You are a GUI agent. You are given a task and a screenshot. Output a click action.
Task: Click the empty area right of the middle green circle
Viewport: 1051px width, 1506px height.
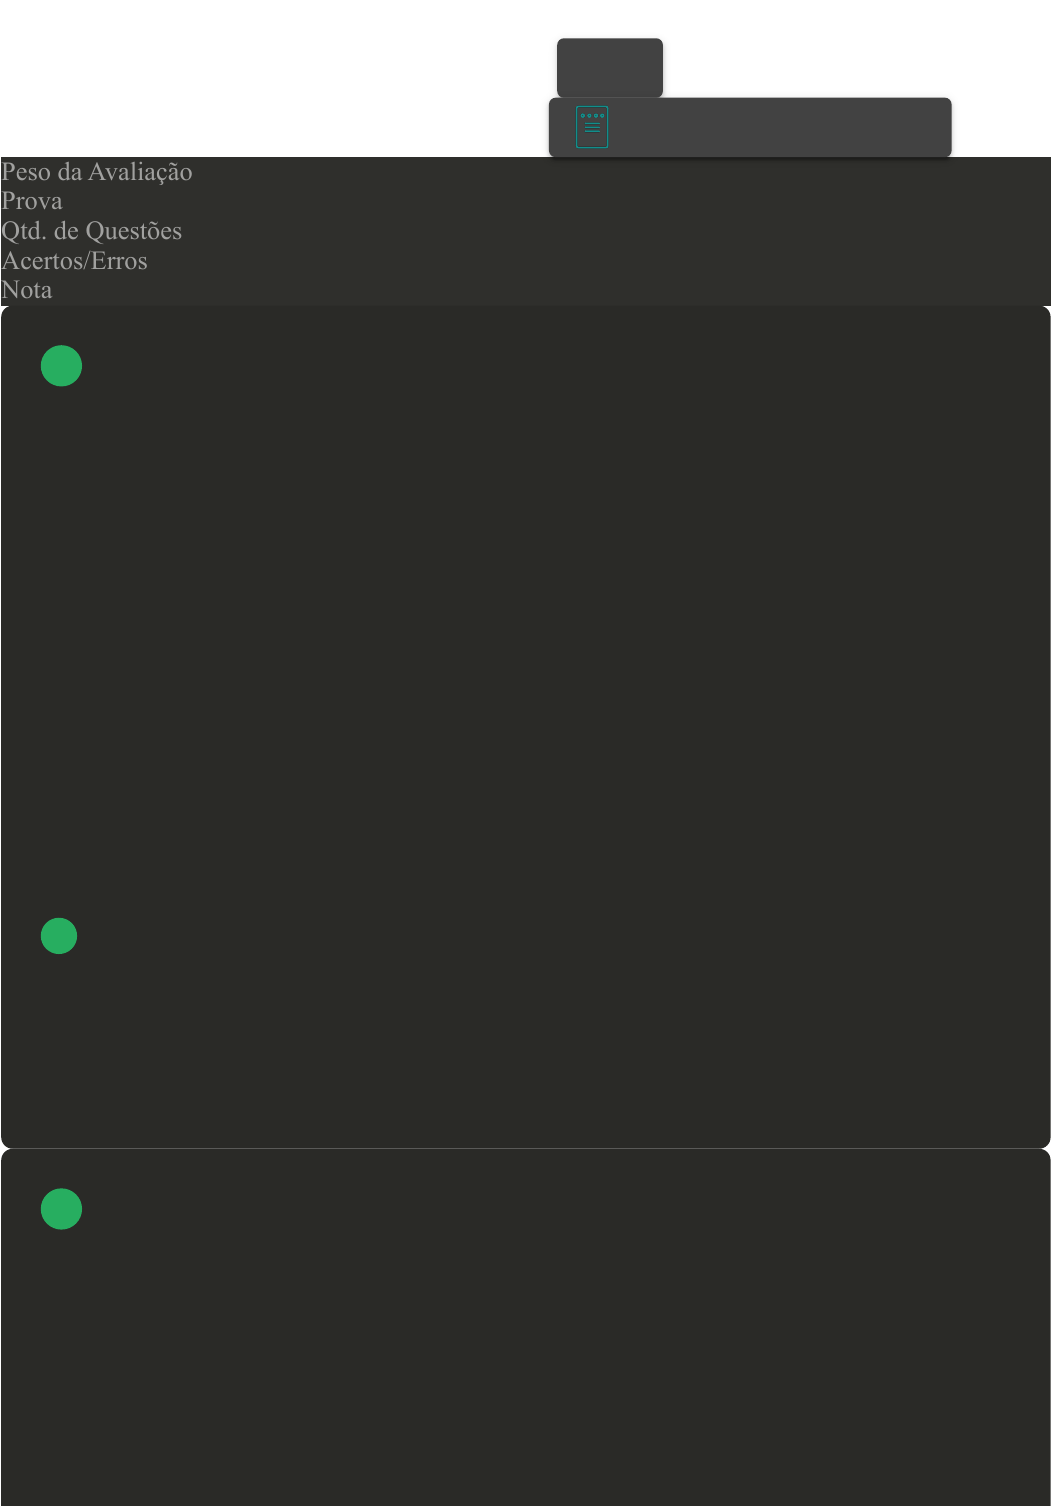pyautogui.click(x=560, y=936)
